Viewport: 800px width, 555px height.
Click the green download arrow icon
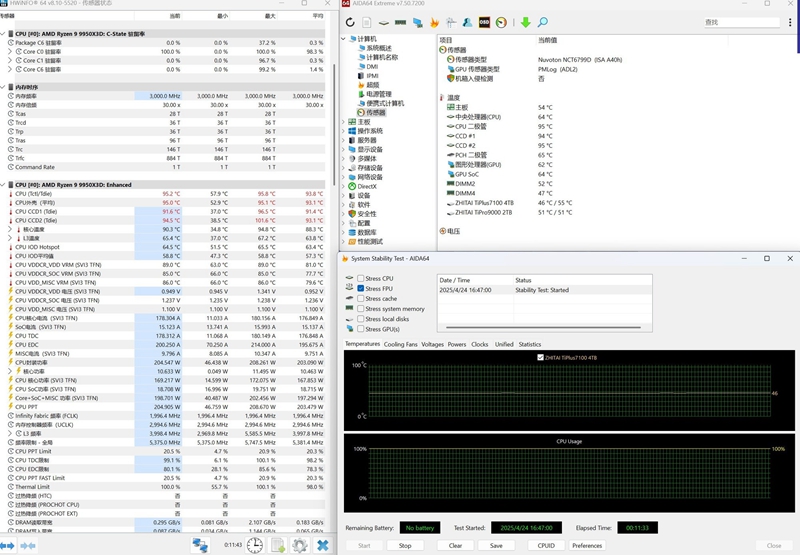pyautogui.click(x=525, y=22)
